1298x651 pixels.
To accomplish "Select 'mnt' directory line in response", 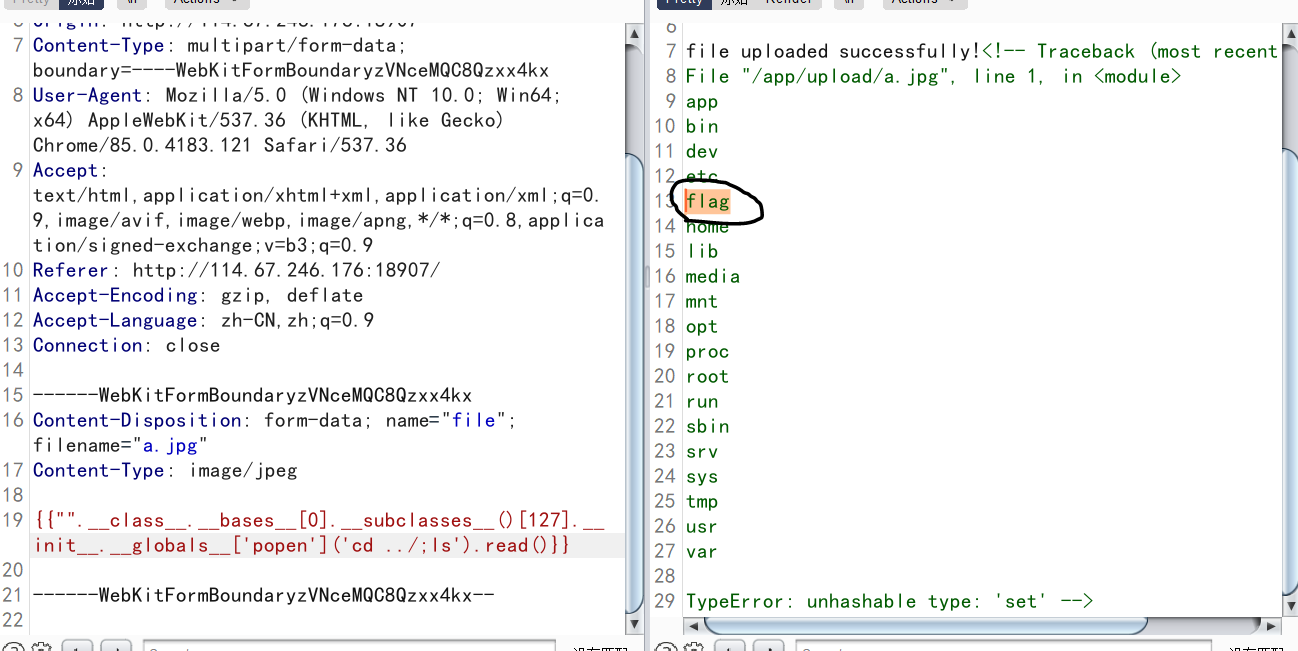I will click(702, 301).
